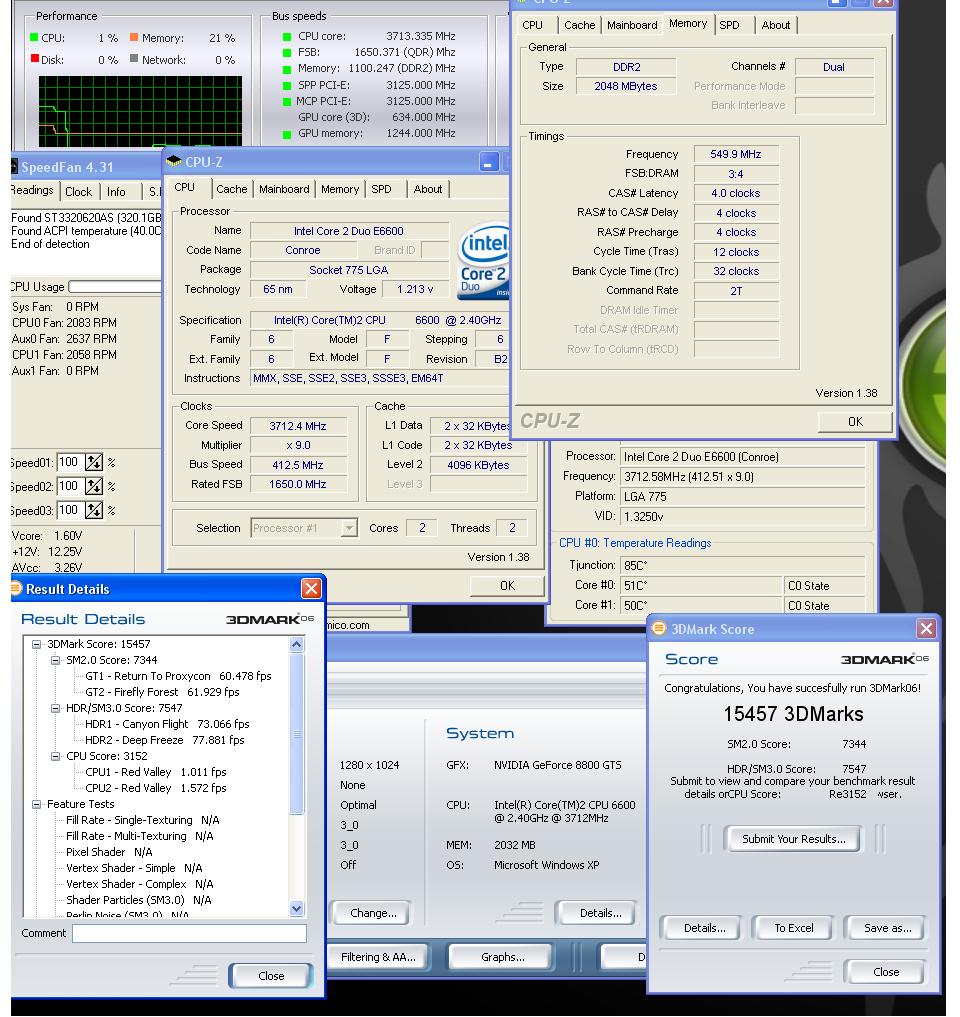This screenshot has height=1017, width=960.
Task: Click the SpeedFan CPU Usage bar
Action: coord(115,286)
